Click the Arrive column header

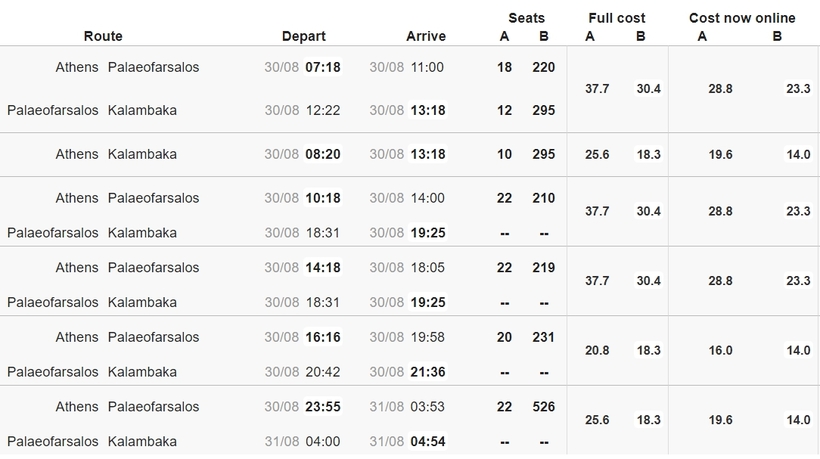pyautogui.click(x=426, y=36)
